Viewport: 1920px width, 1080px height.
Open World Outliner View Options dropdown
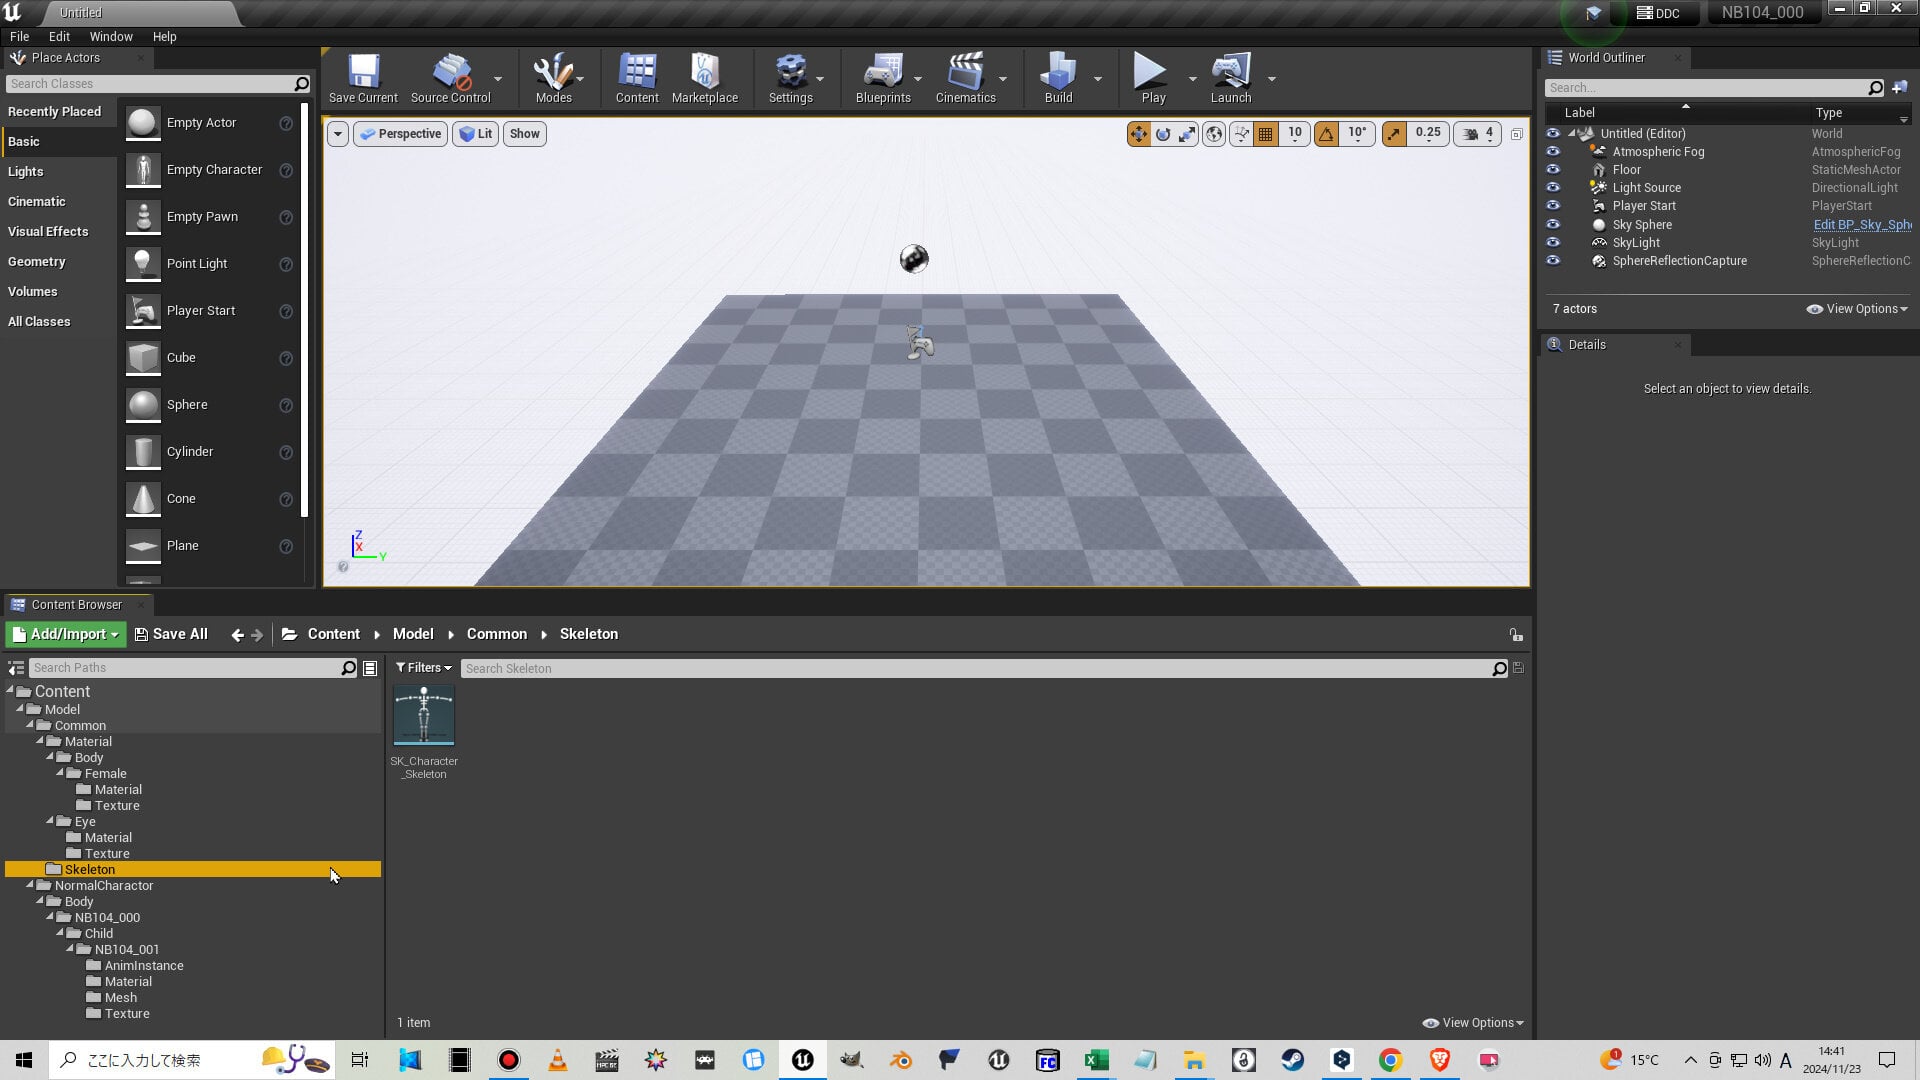[1857, 309]
